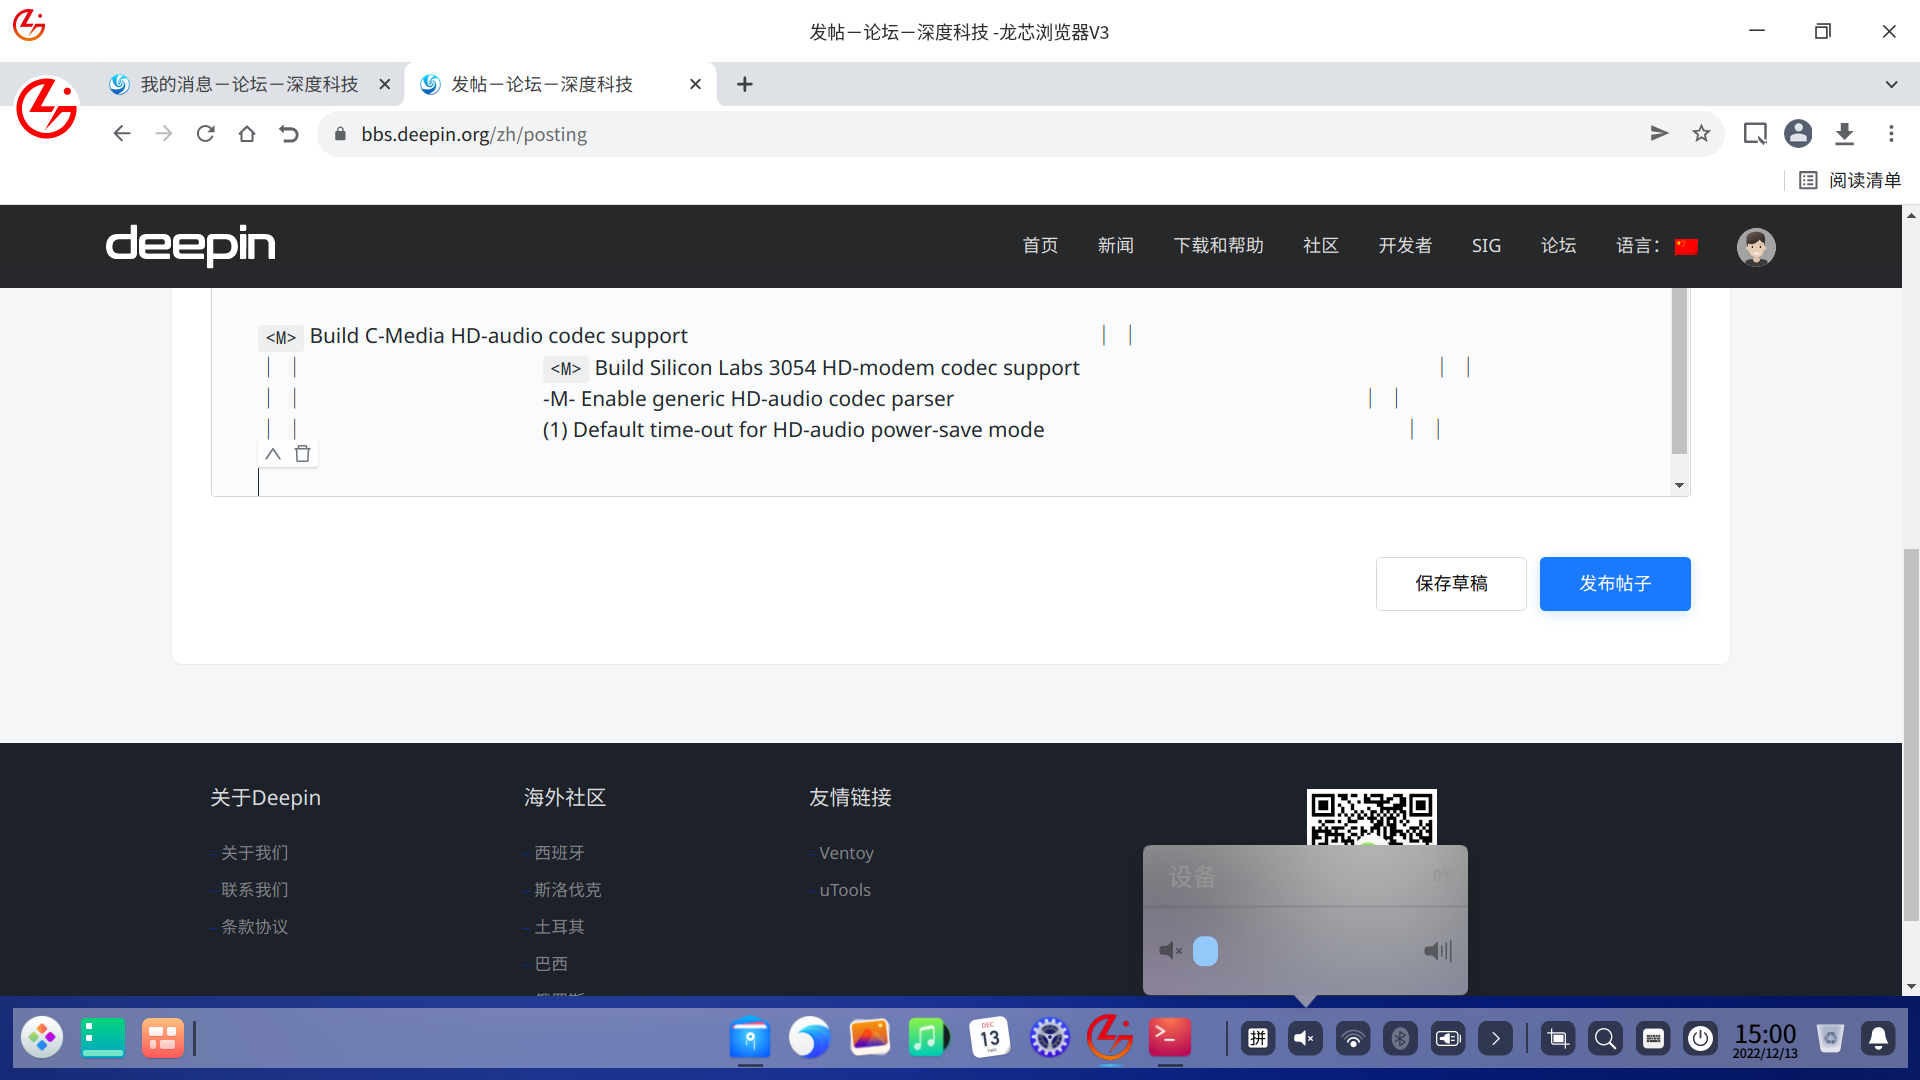Open the browser account profile icon
This screenshot has width=1920, height=1080.
pyautogui.click(x=1798, y=134)
